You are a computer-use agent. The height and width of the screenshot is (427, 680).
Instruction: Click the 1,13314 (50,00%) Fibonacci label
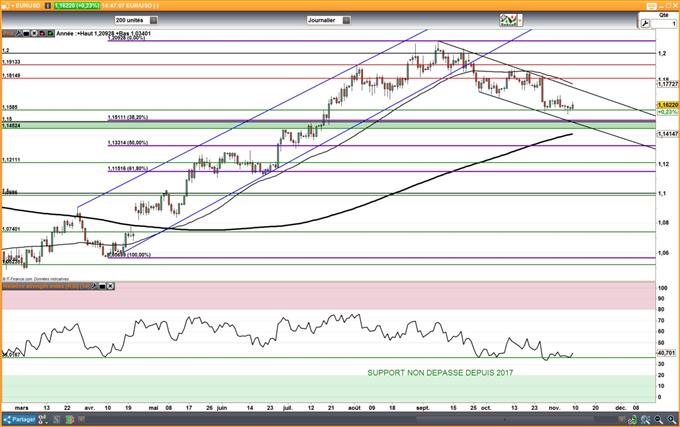click(x=128, y=143)
